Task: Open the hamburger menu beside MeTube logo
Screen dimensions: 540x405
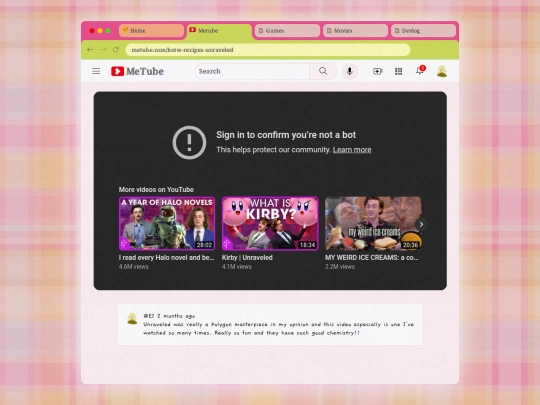Action: coord(96,71)
